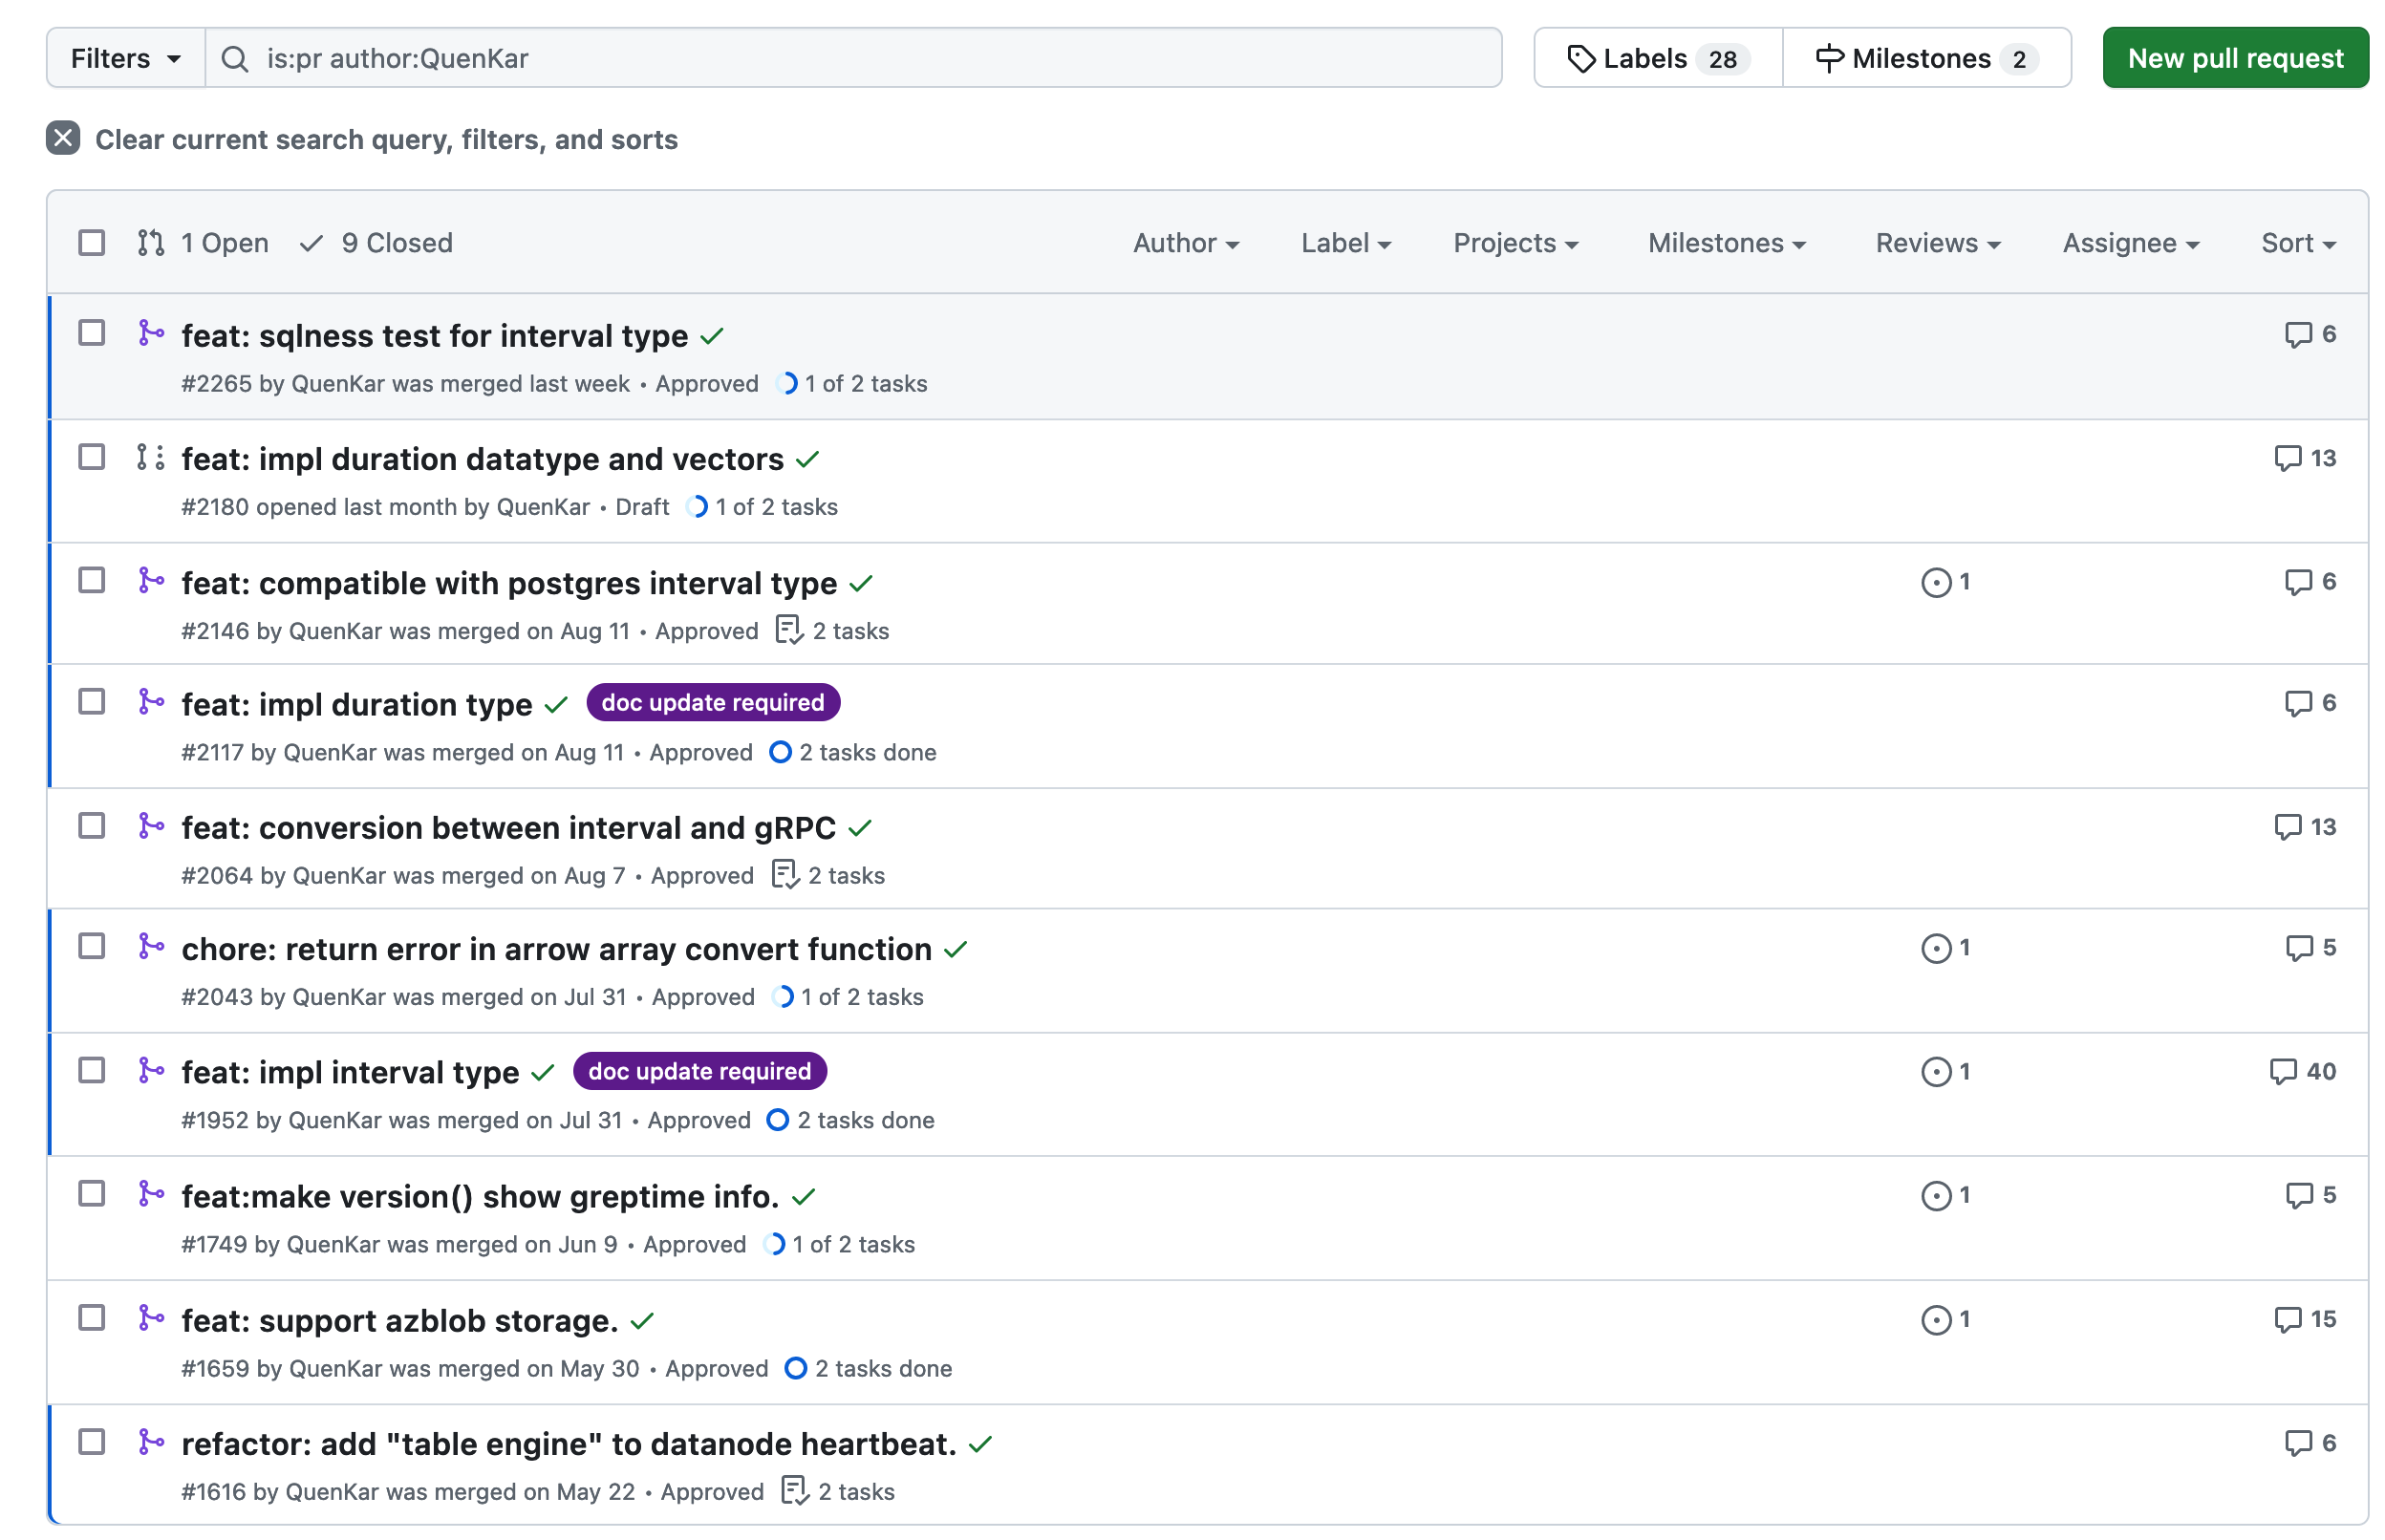Click the New pull request button
The height and width of the screenshot is (1540, 2385).
[2235, 57]
